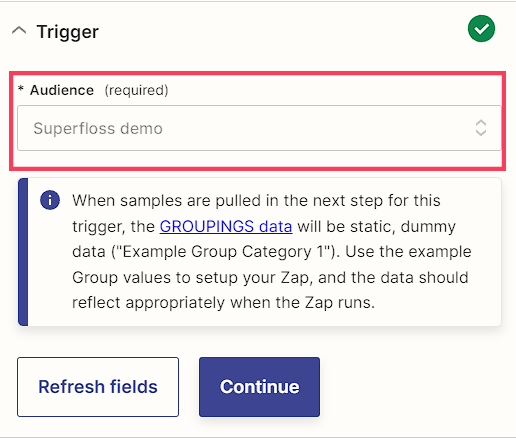Click the last line "reflect appropriately when the Zap runs"
The image size is (516, 438).
[x=223, y=303]
